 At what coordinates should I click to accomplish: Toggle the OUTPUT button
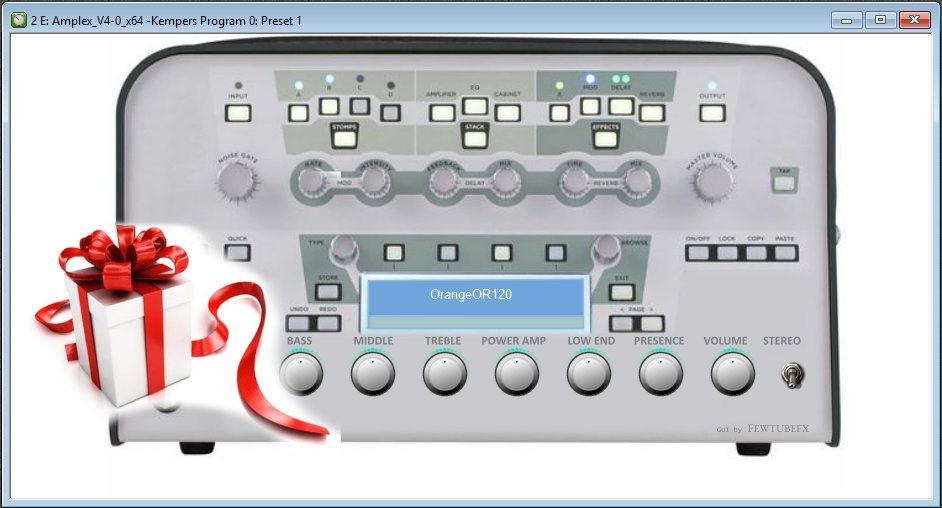712,113
